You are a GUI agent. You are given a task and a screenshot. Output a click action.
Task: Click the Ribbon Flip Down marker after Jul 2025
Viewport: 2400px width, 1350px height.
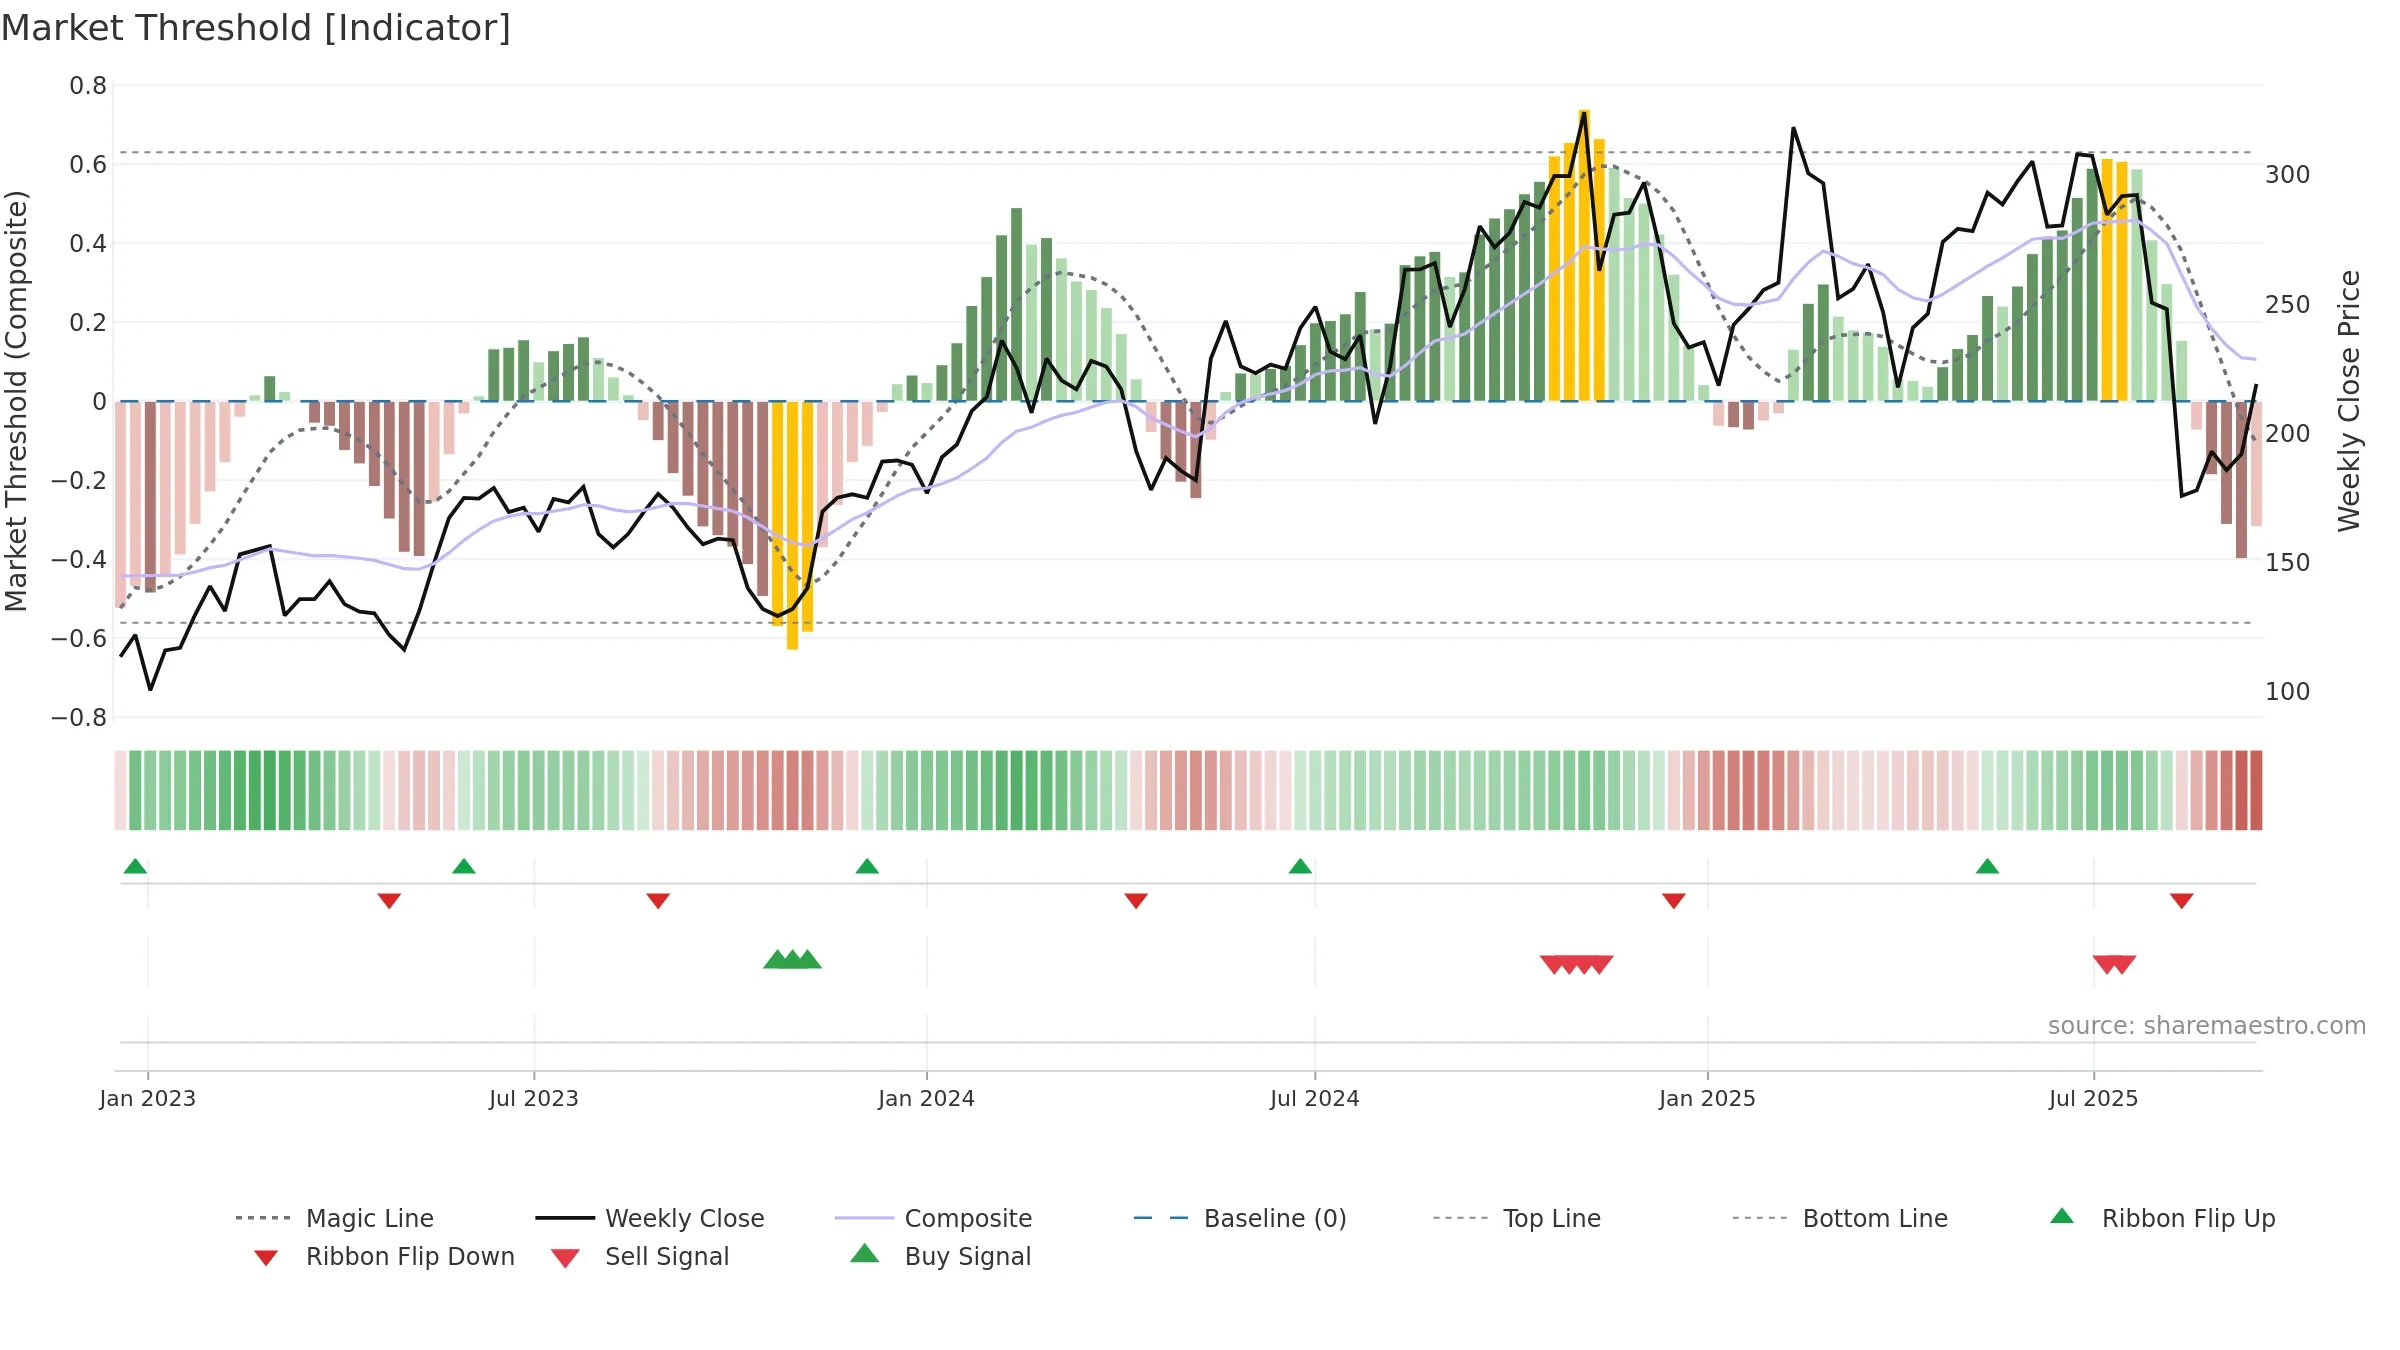pyautogui.click(x=2182, y=901)
